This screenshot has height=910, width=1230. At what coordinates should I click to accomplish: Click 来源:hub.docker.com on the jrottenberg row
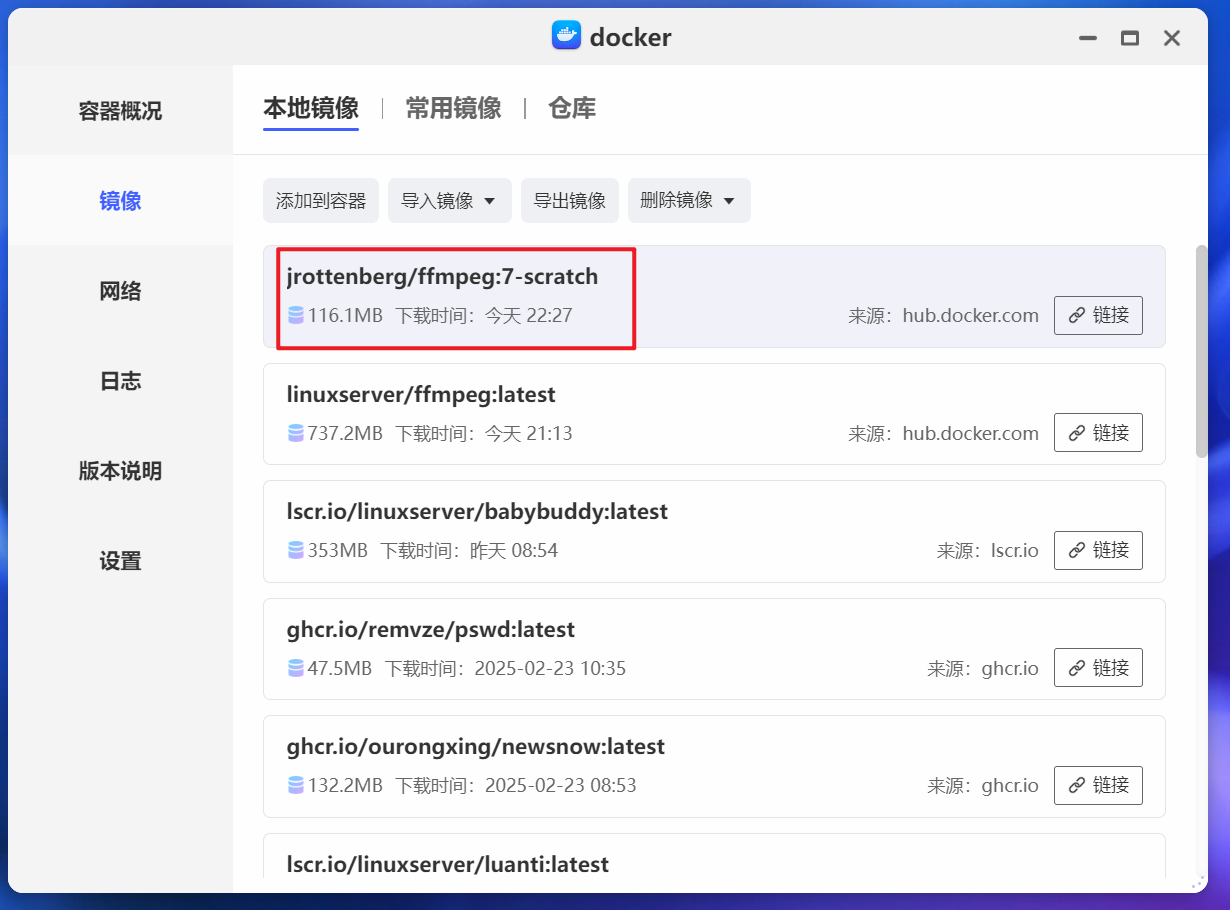tap(944, 316)
